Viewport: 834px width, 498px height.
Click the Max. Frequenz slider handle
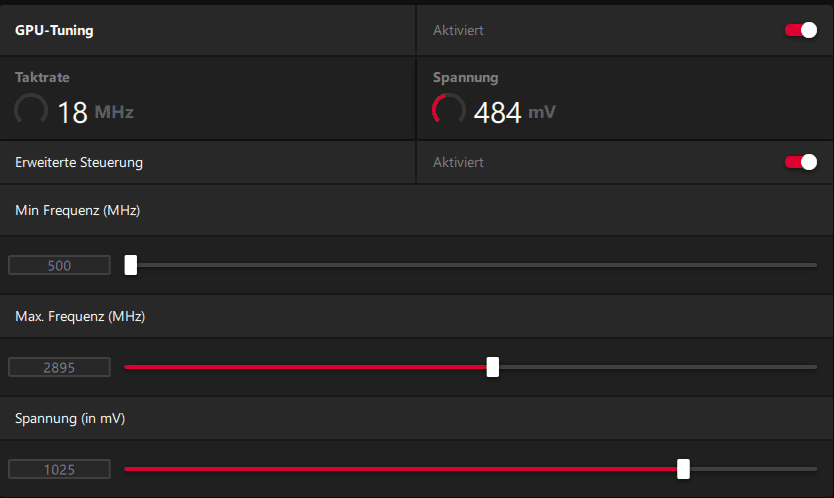[x=493, y=367]
